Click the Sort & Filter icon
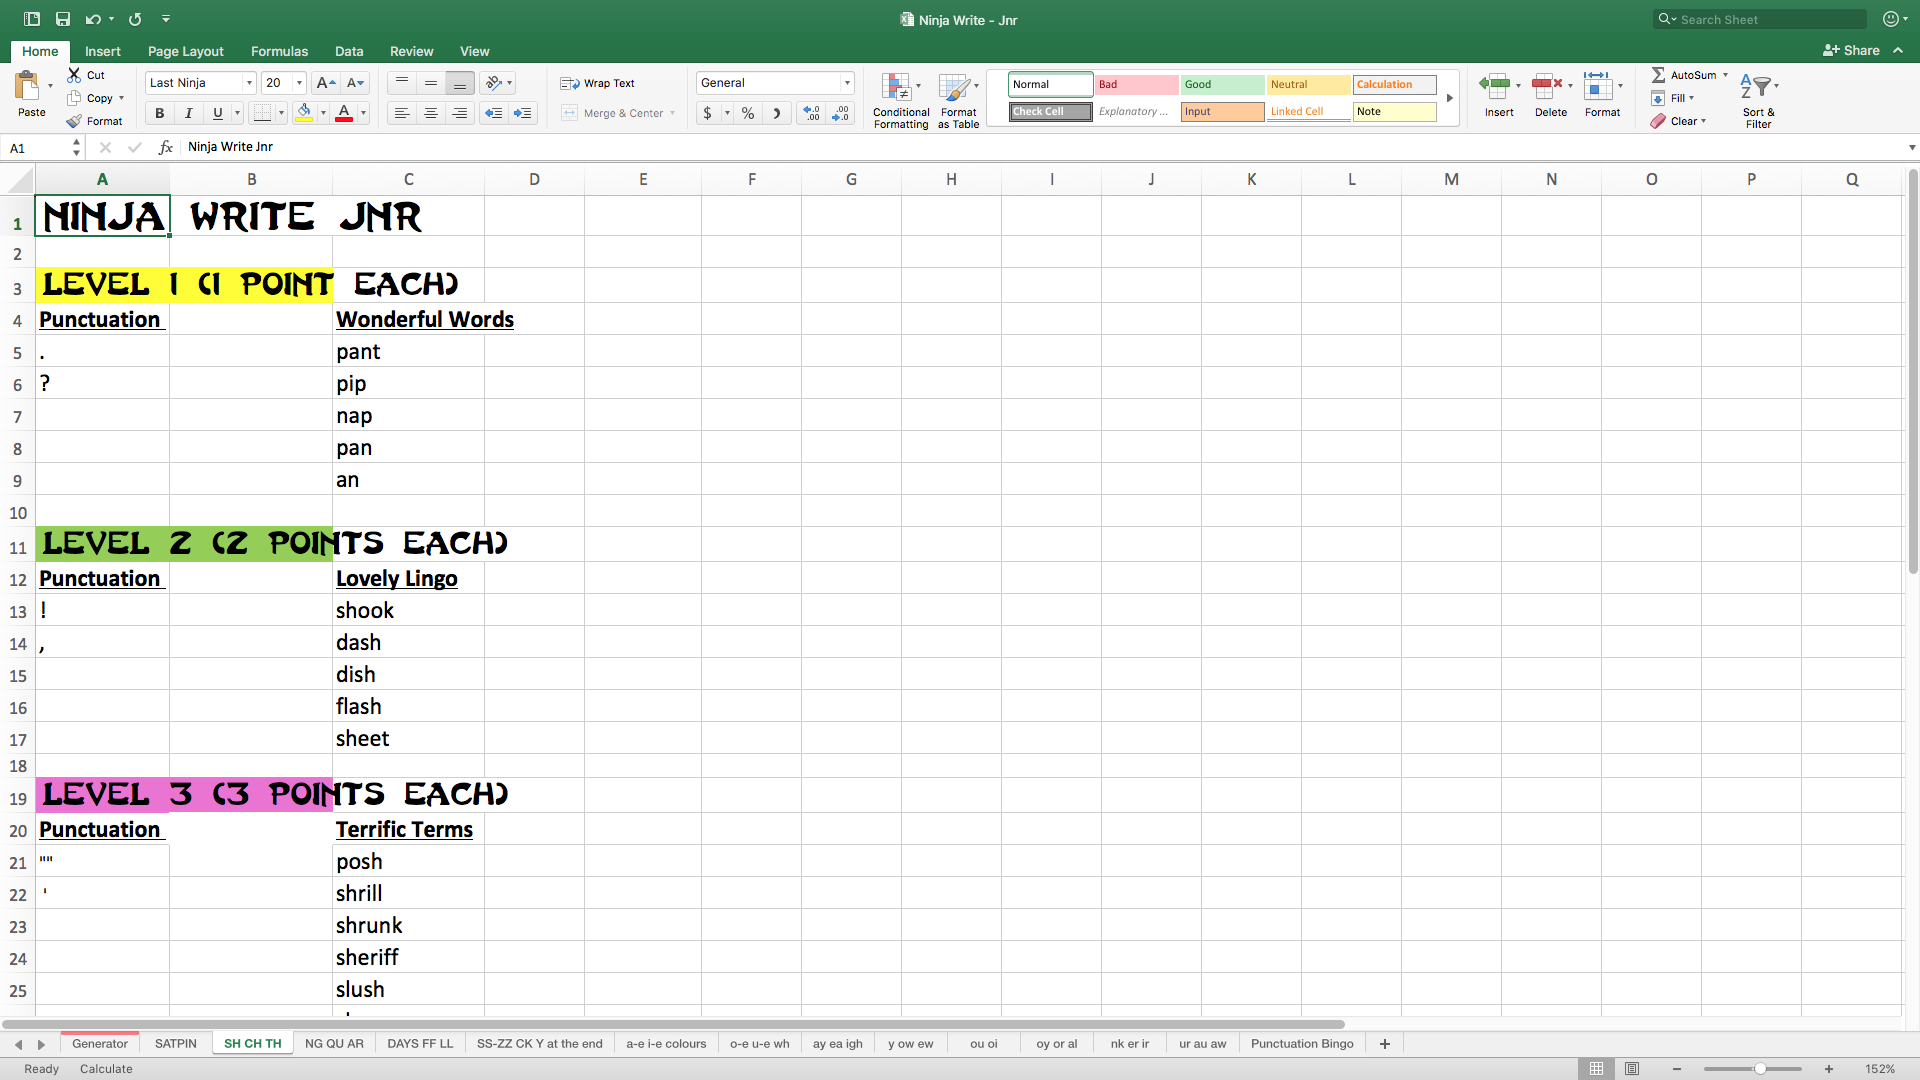 click(1757, 88)
